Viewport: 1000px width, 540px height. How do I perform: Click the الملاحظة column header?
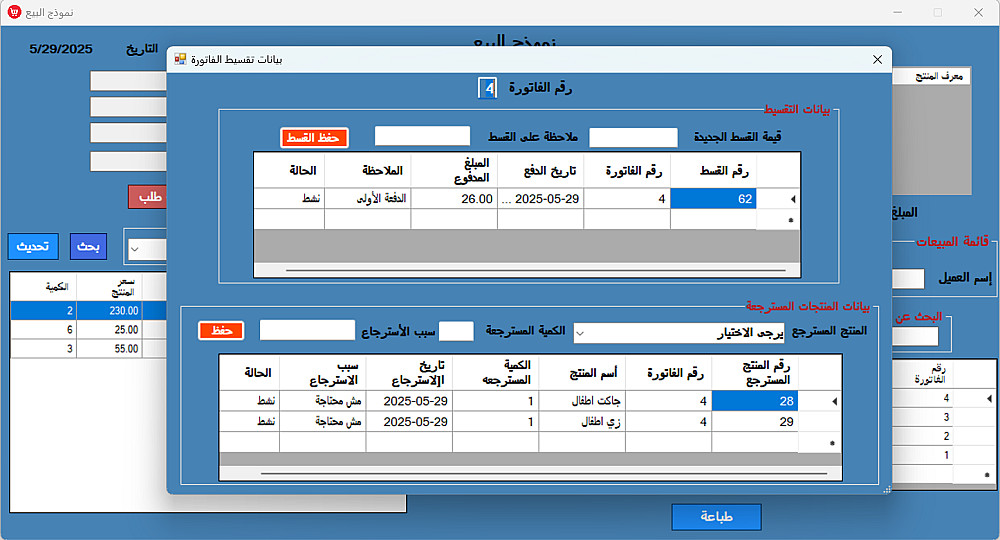(x=368, y=171)
